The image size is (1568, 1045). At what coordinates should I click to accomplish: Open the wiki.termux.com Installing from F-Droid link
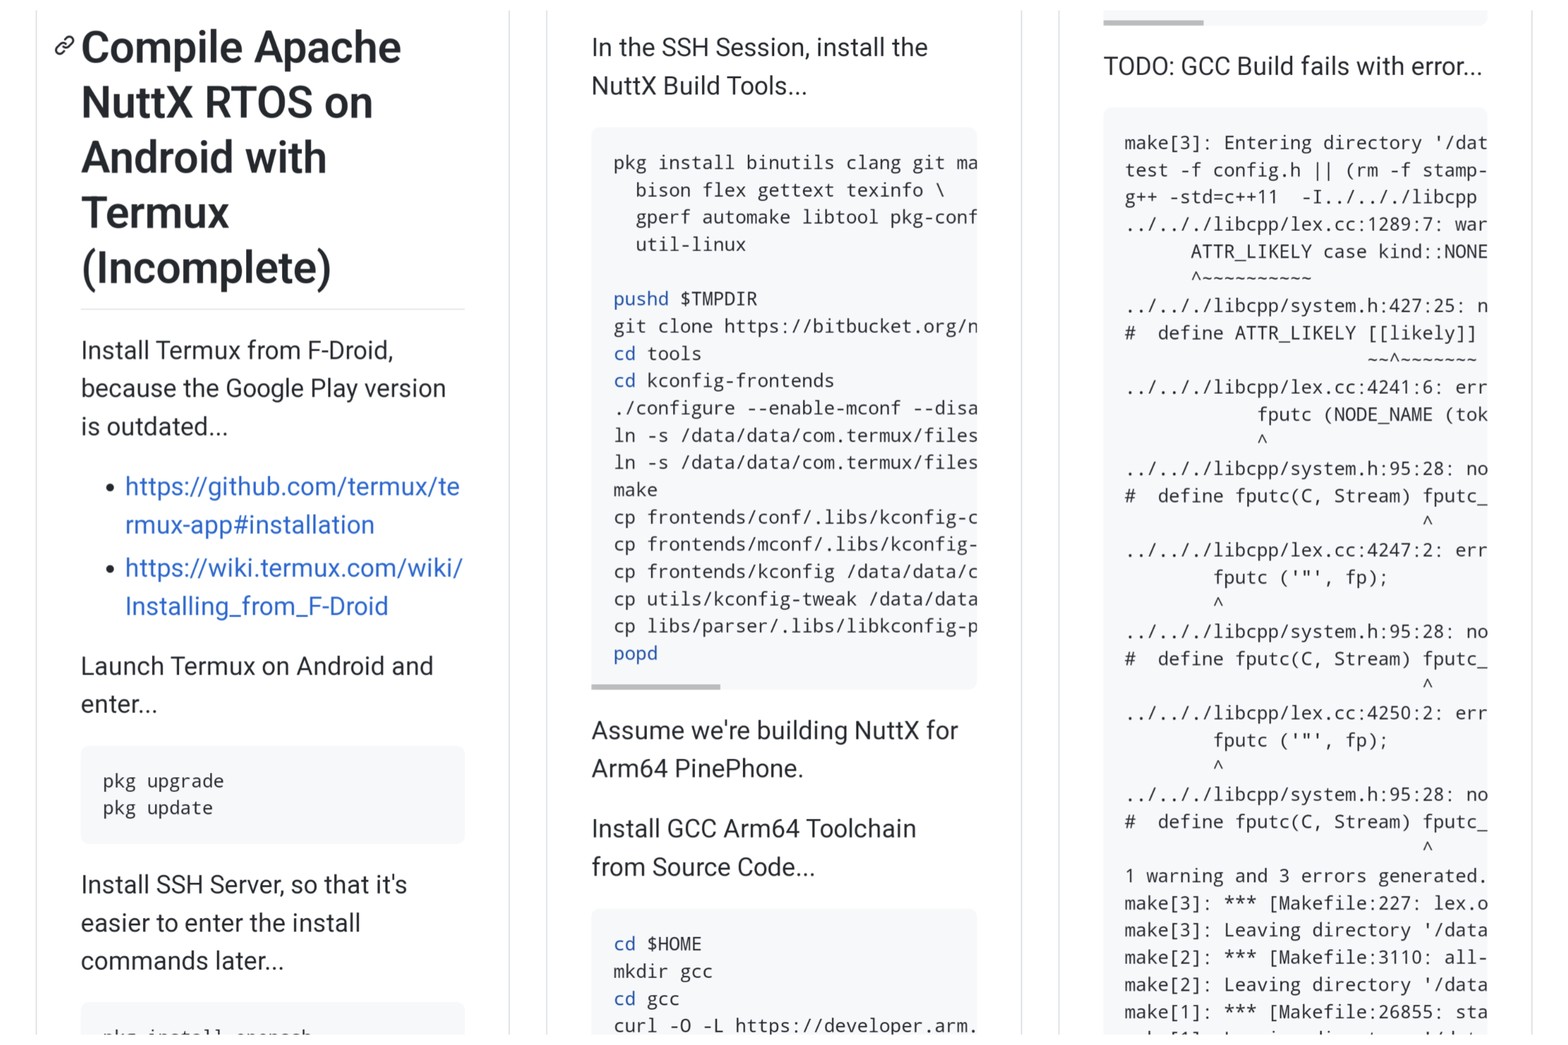(293, 587)
